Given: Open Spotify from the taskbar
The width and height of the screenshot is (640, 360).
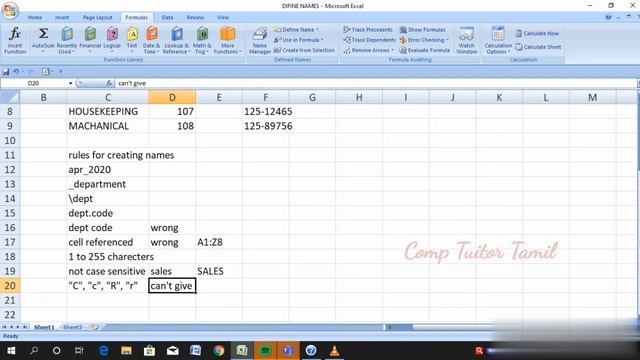Looking at the screenshot, I should [265, 351].
